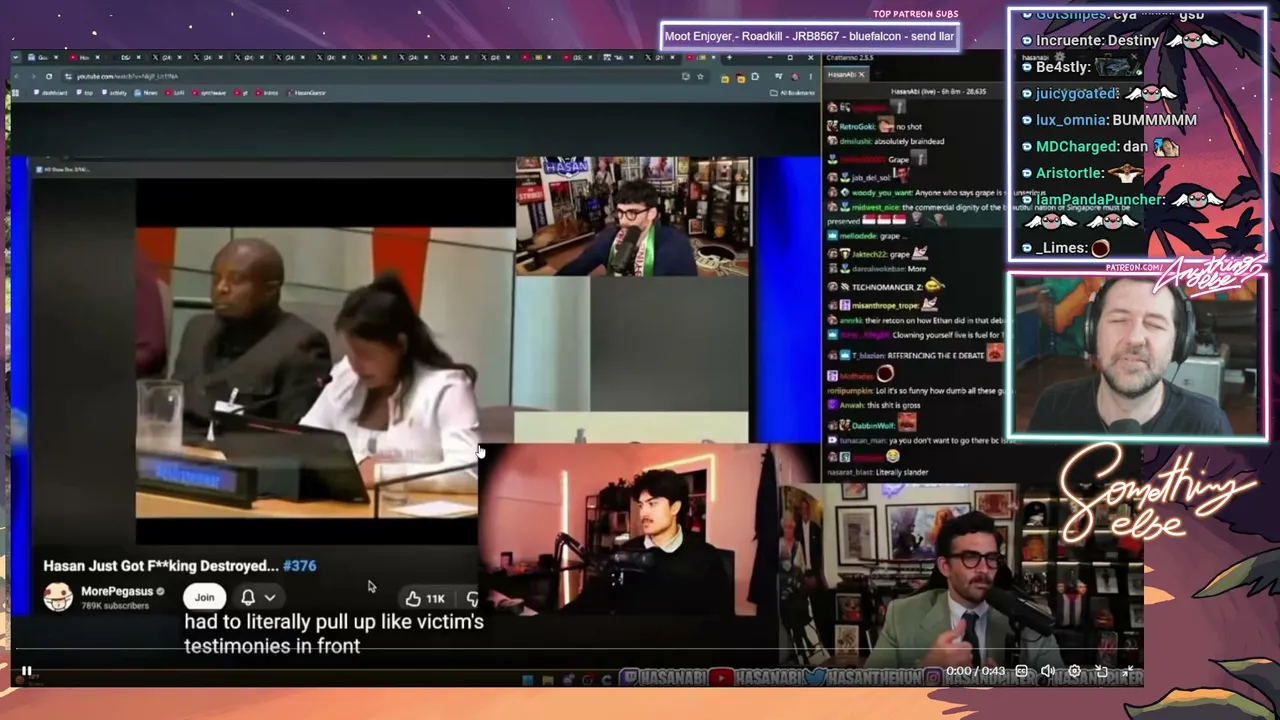The width and height of the screenshot is (1280, 720).
Task: Mute the player's volume speaker icon
Action: point(1047,671)
